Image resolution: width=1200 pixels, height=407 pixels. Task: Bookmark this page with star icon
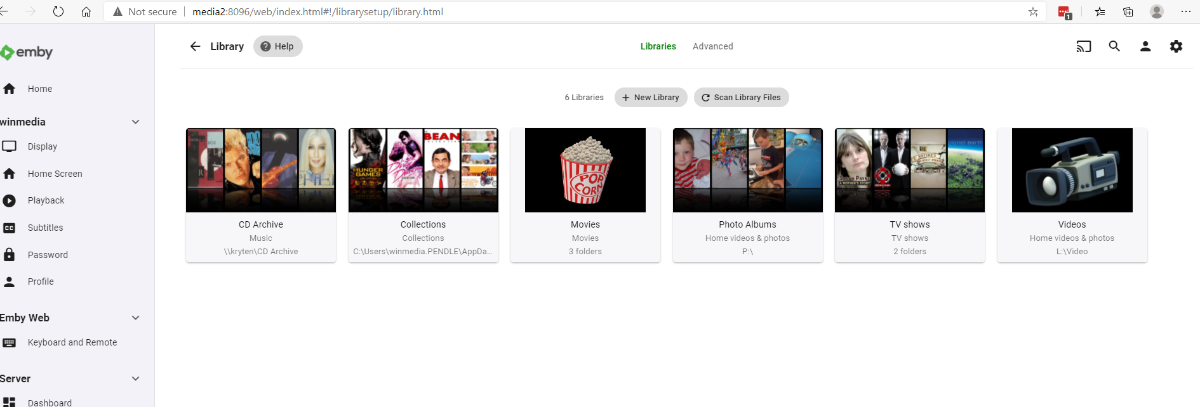pos(1033,12)
